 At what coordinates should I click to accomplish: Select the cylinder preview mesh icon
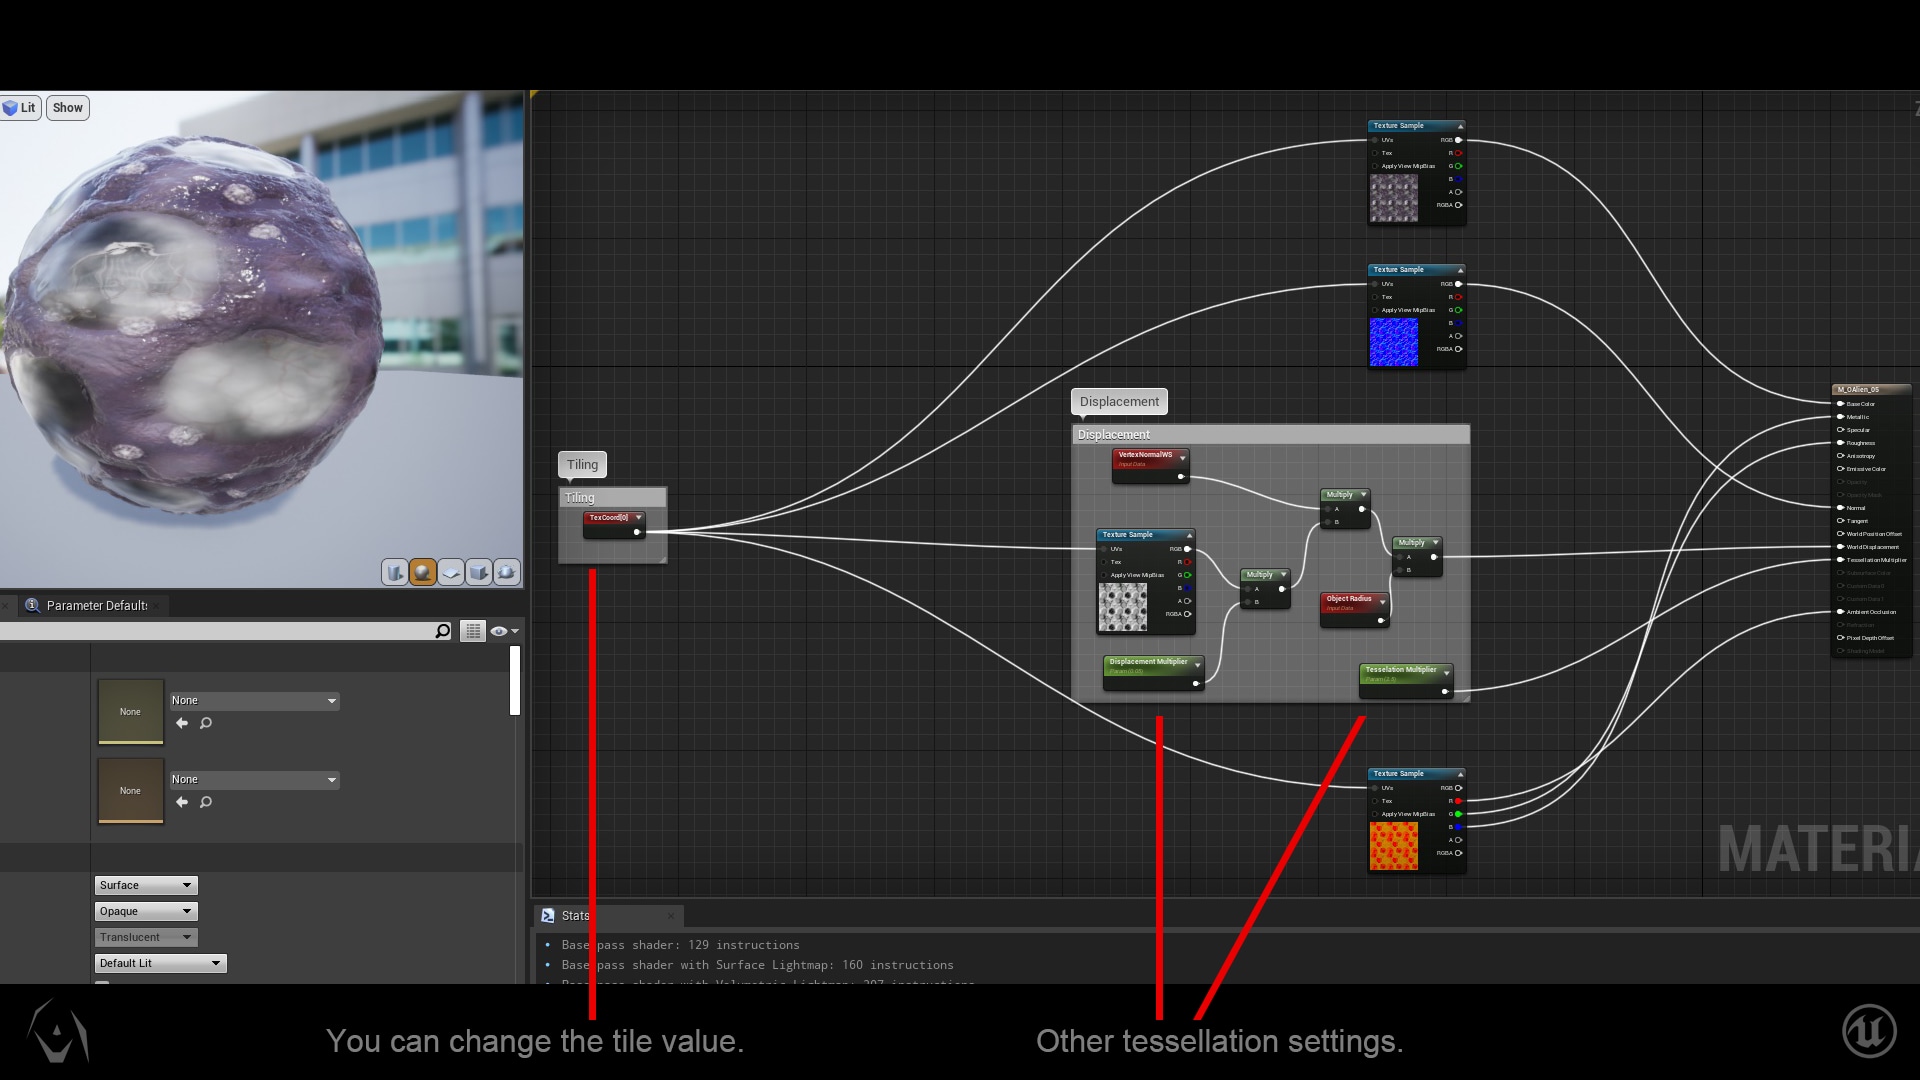point(395,572)
